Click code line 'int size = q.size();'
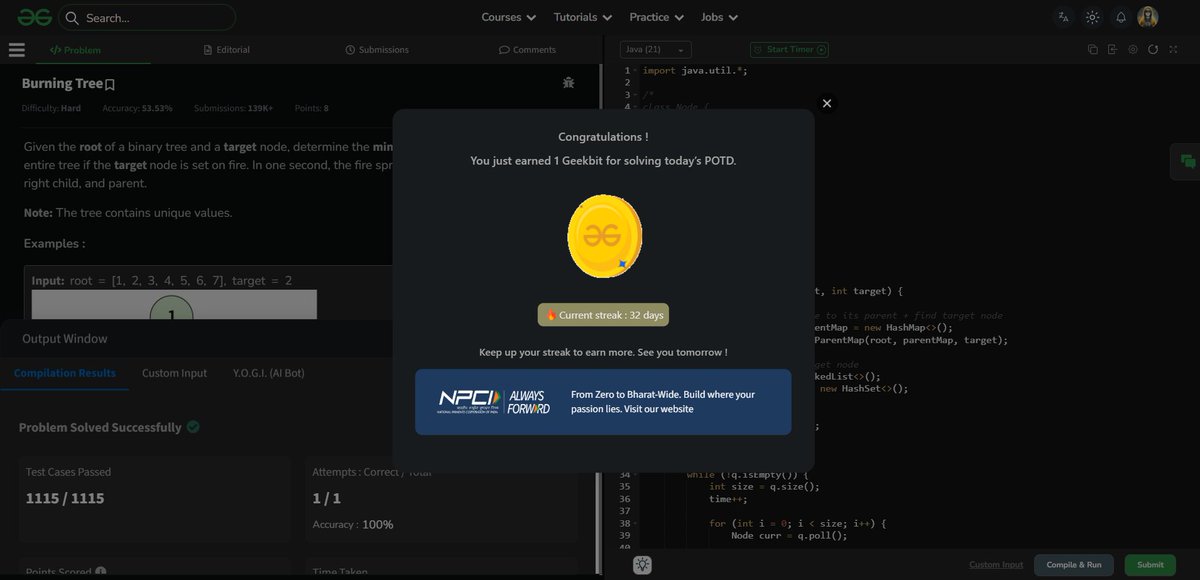Image resolution: width=1200 pixels, height=580 pixels. pos(765,487)
